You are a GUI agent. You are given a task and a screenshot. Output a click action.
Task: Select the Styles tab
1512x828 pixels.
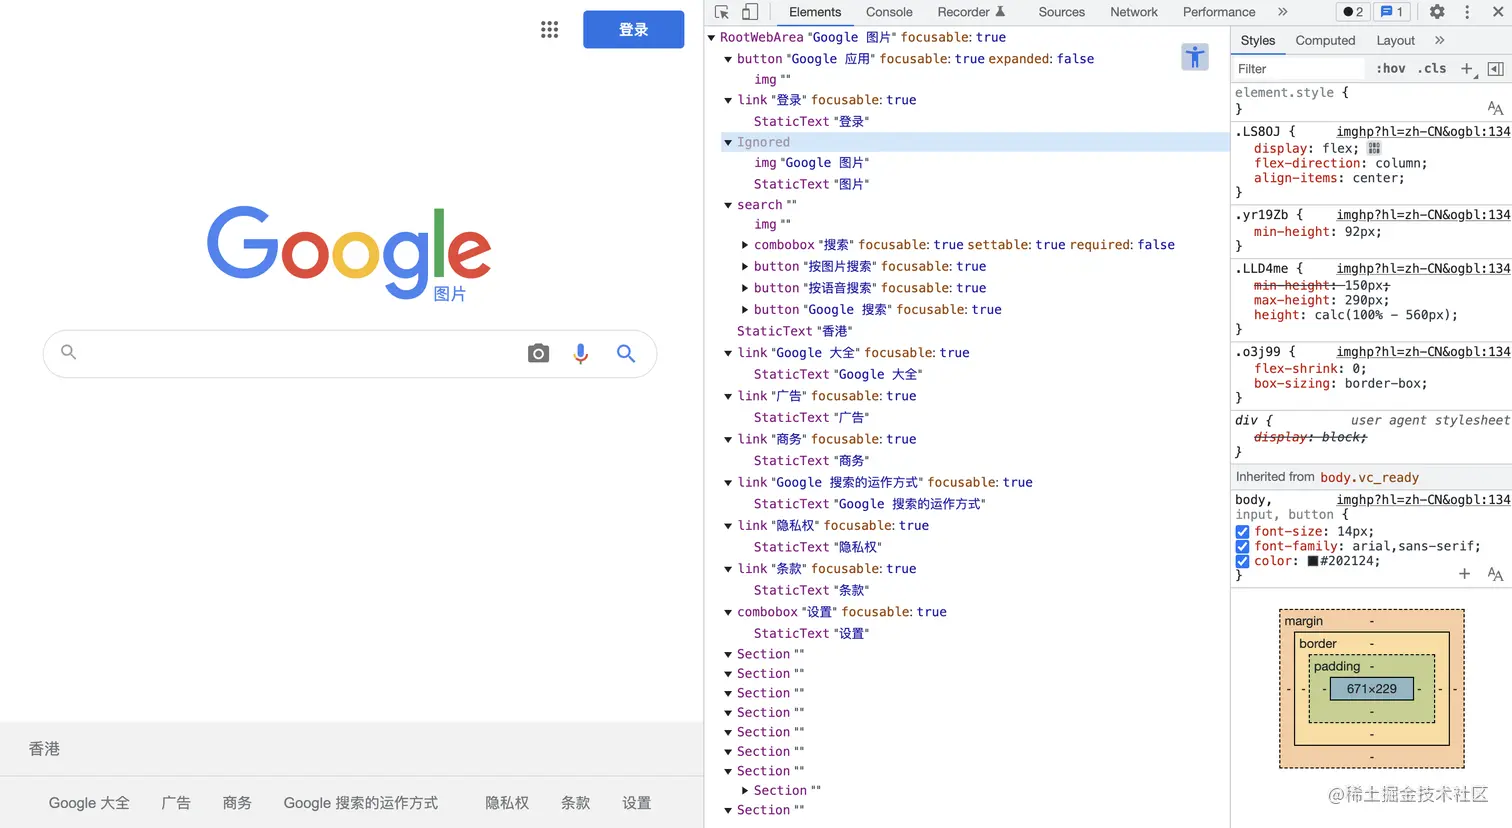[1258, 41]
